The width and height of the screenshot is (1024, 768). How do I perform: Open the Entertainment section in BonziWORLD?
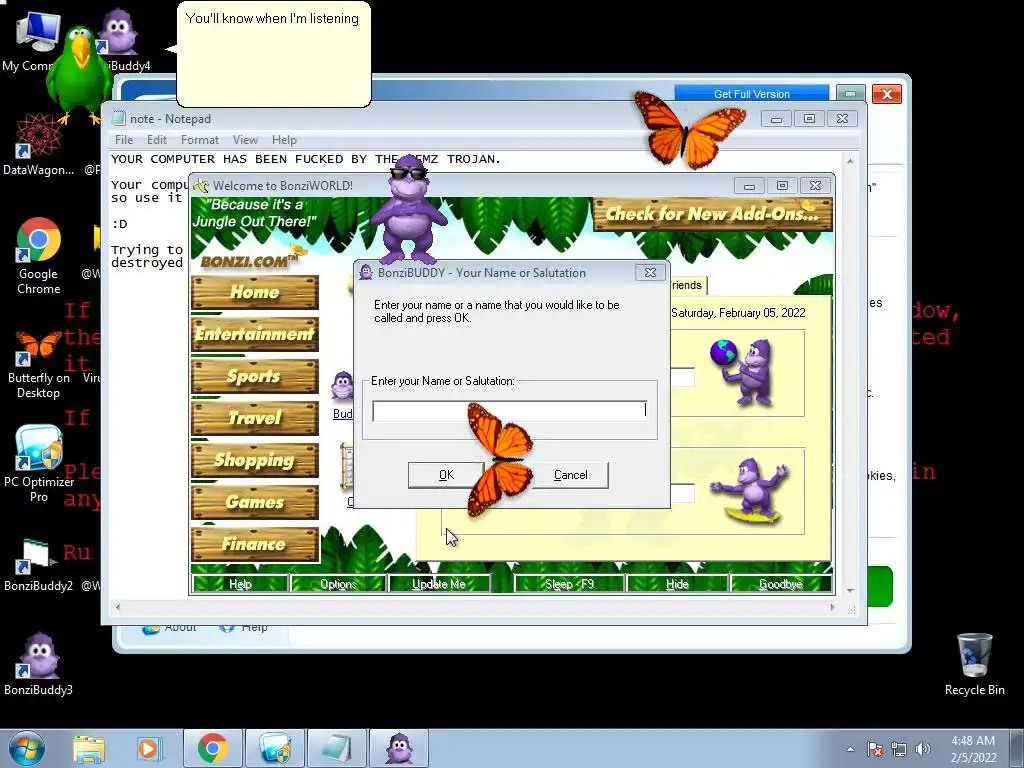[255, 334]
